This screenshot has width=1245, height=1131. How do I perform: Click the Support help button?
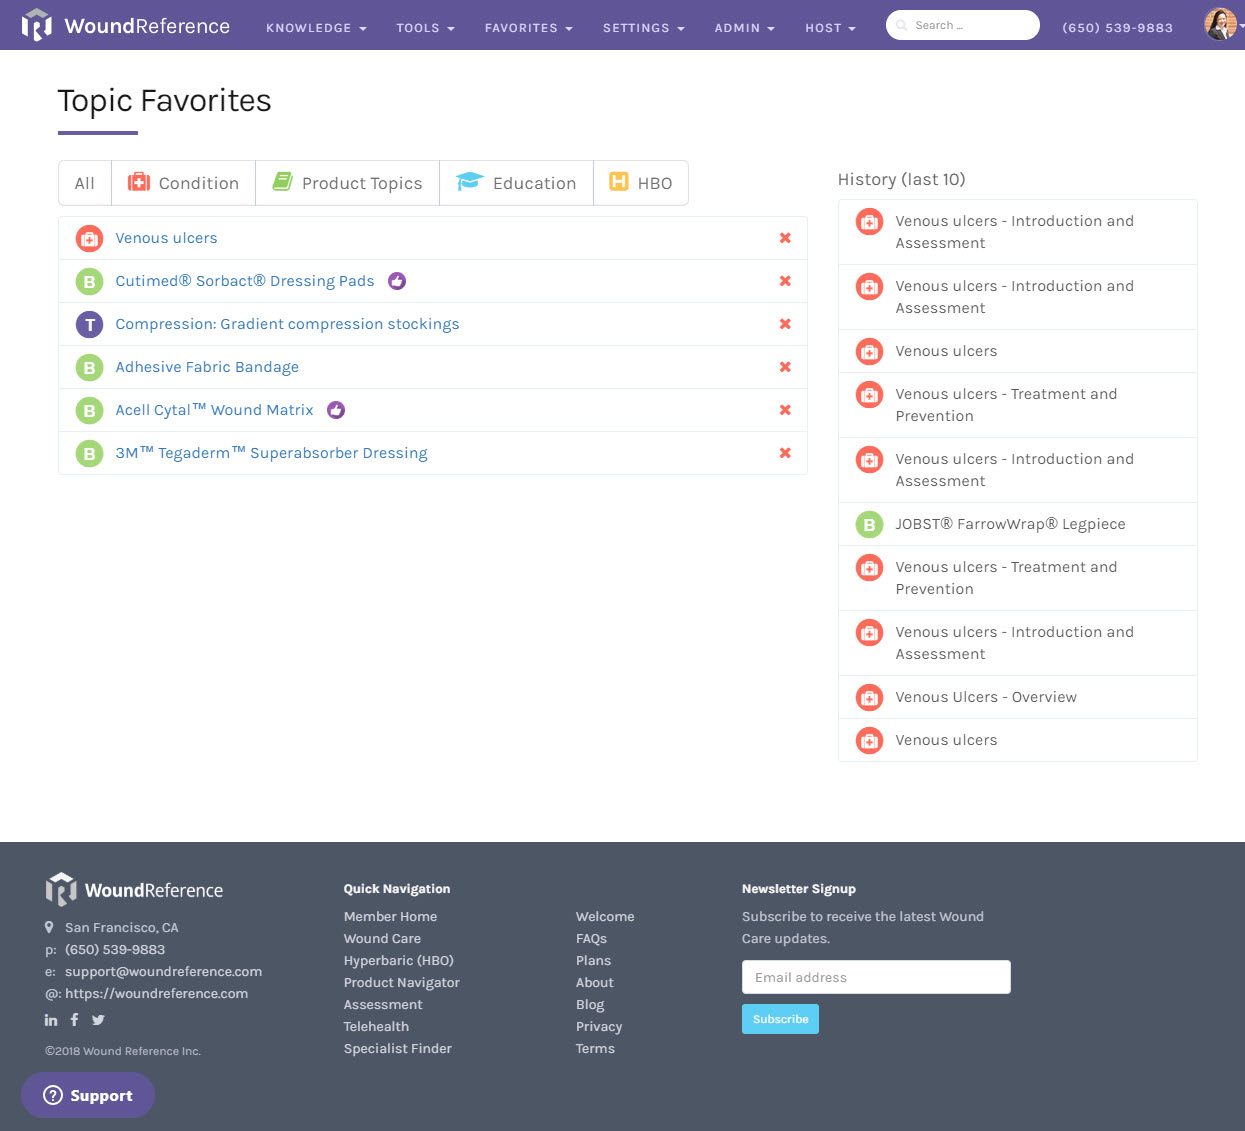[x=88, y=1095]
